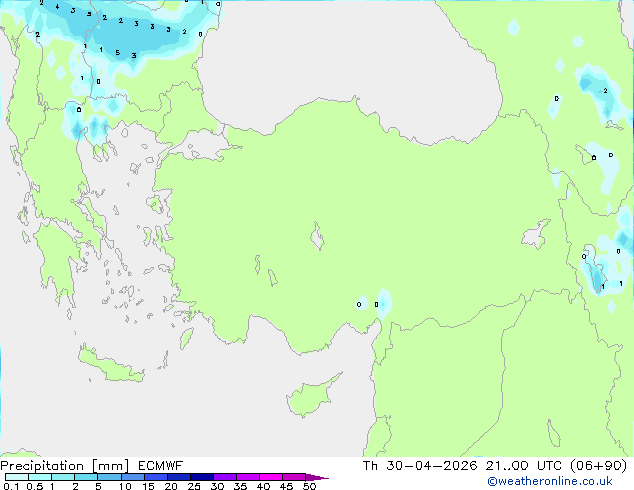Click the '35' legend scale label

click(x=240, y=486)
